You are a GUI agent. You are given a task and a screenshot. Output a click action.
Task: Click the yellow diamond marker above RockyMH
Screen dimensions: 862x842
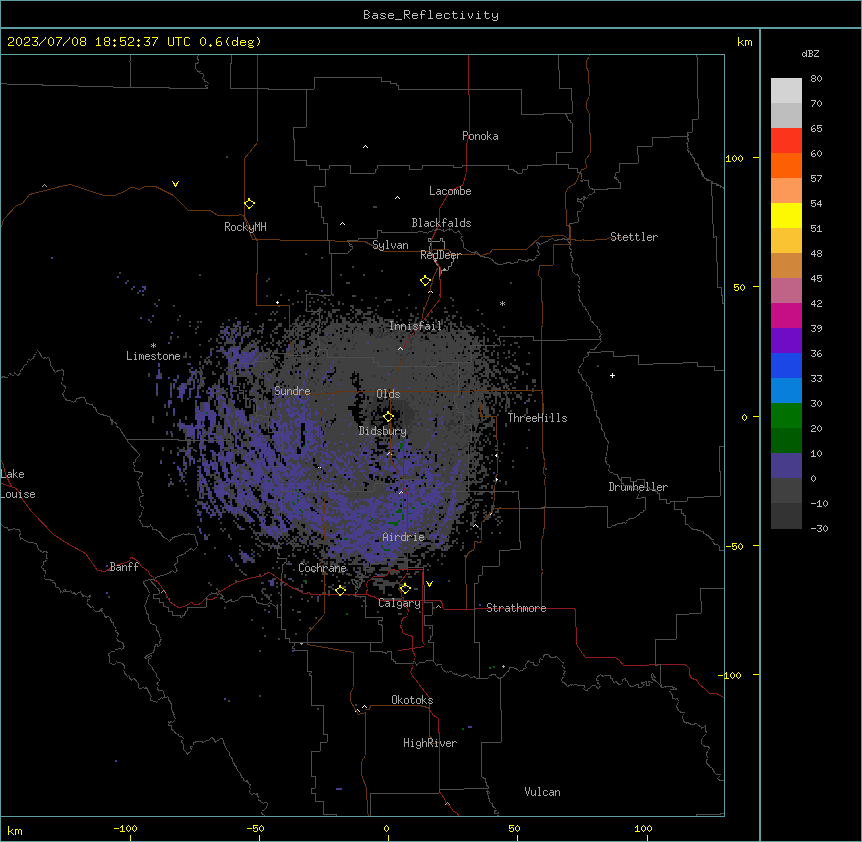[x=250, y=204]
